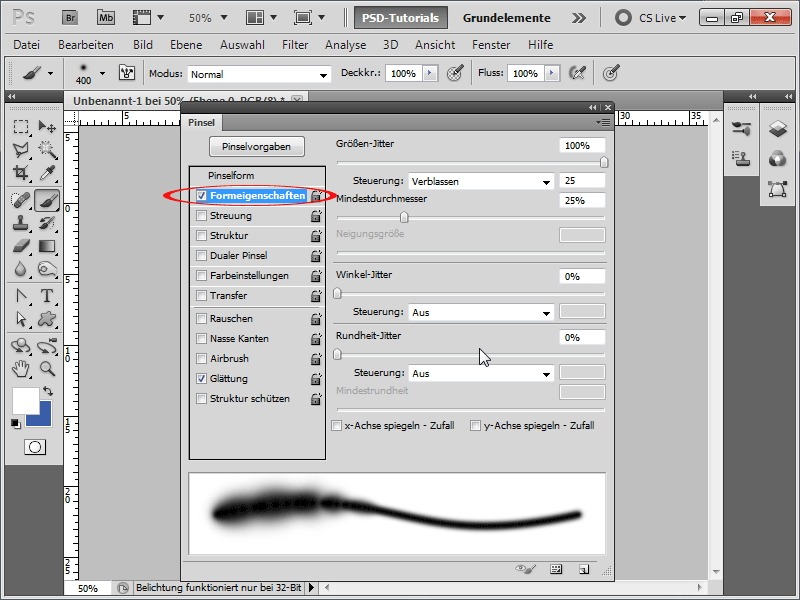This screenshot has height=600, width=800.
Task: Enable the Transfer checkbox
Action: click(x=202, y=295)
